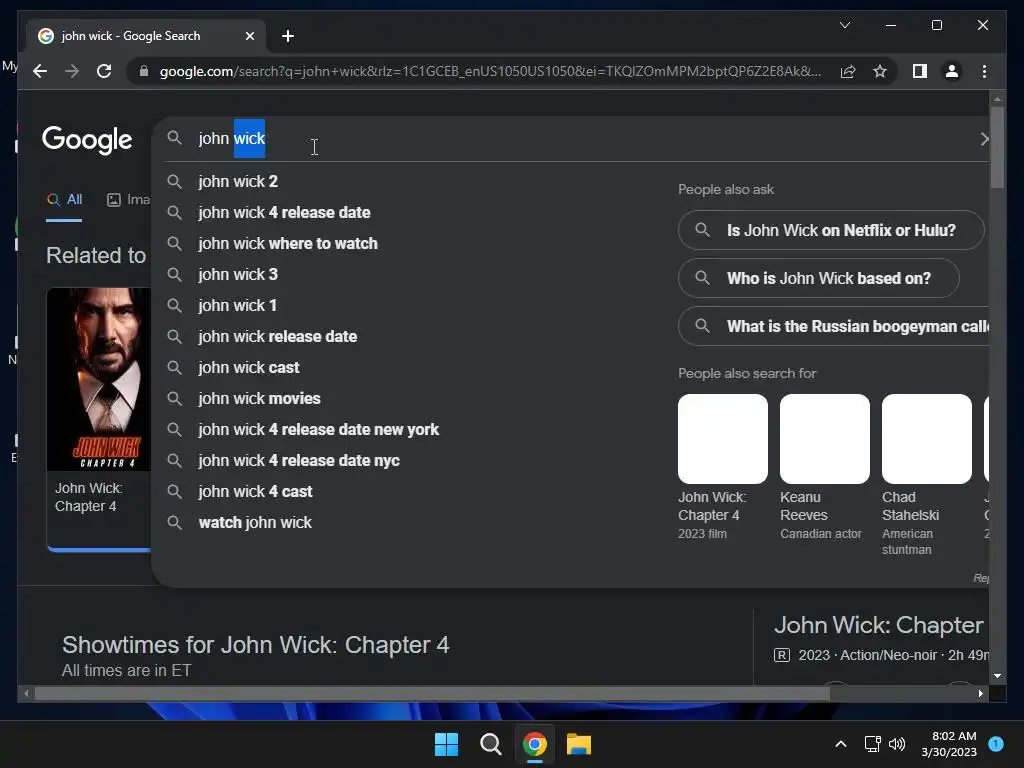Screen dimensions: 1024x768
Task: Click the scroll-down arrow of the scrollbar
Action: tap(997, 676)
